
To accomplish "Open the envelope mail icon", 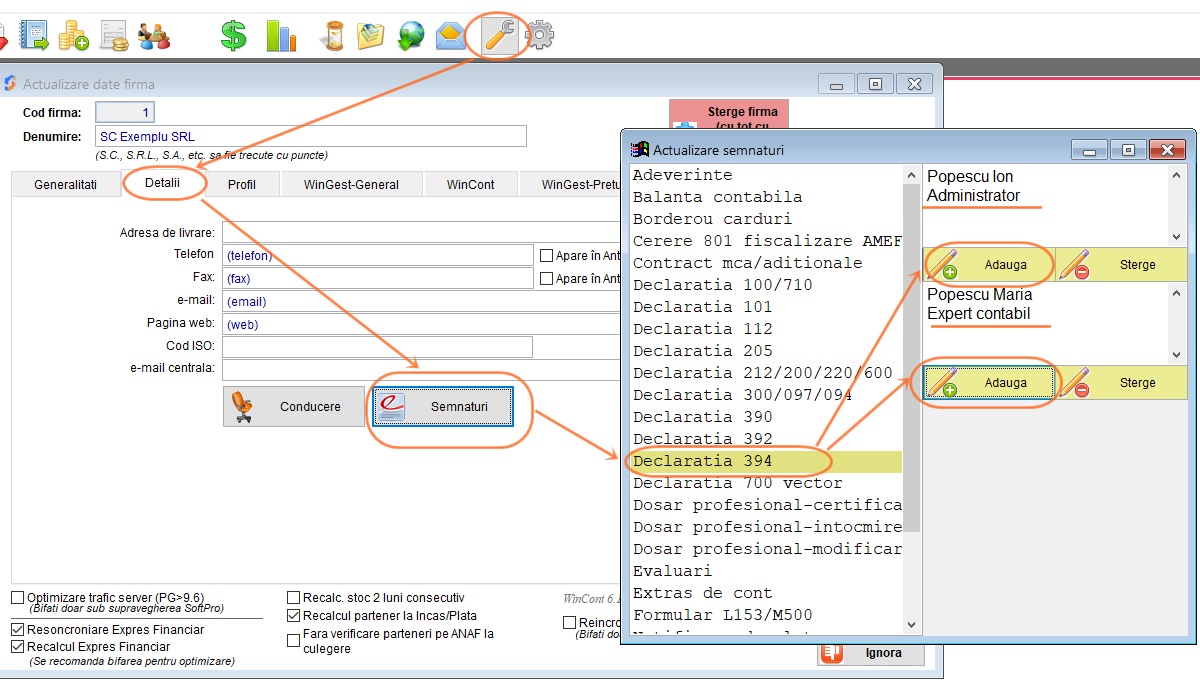I will [451, 36].
